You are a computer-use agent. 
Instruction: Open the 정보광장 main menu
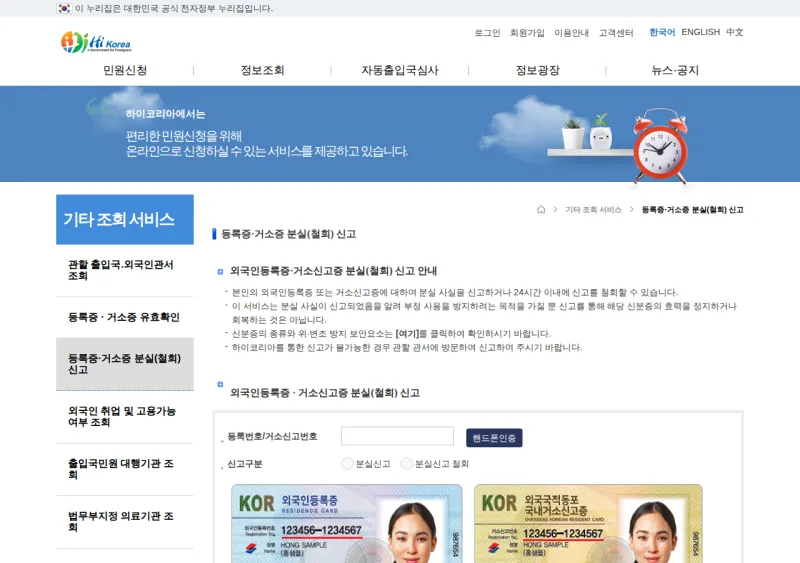pos(537,70)
